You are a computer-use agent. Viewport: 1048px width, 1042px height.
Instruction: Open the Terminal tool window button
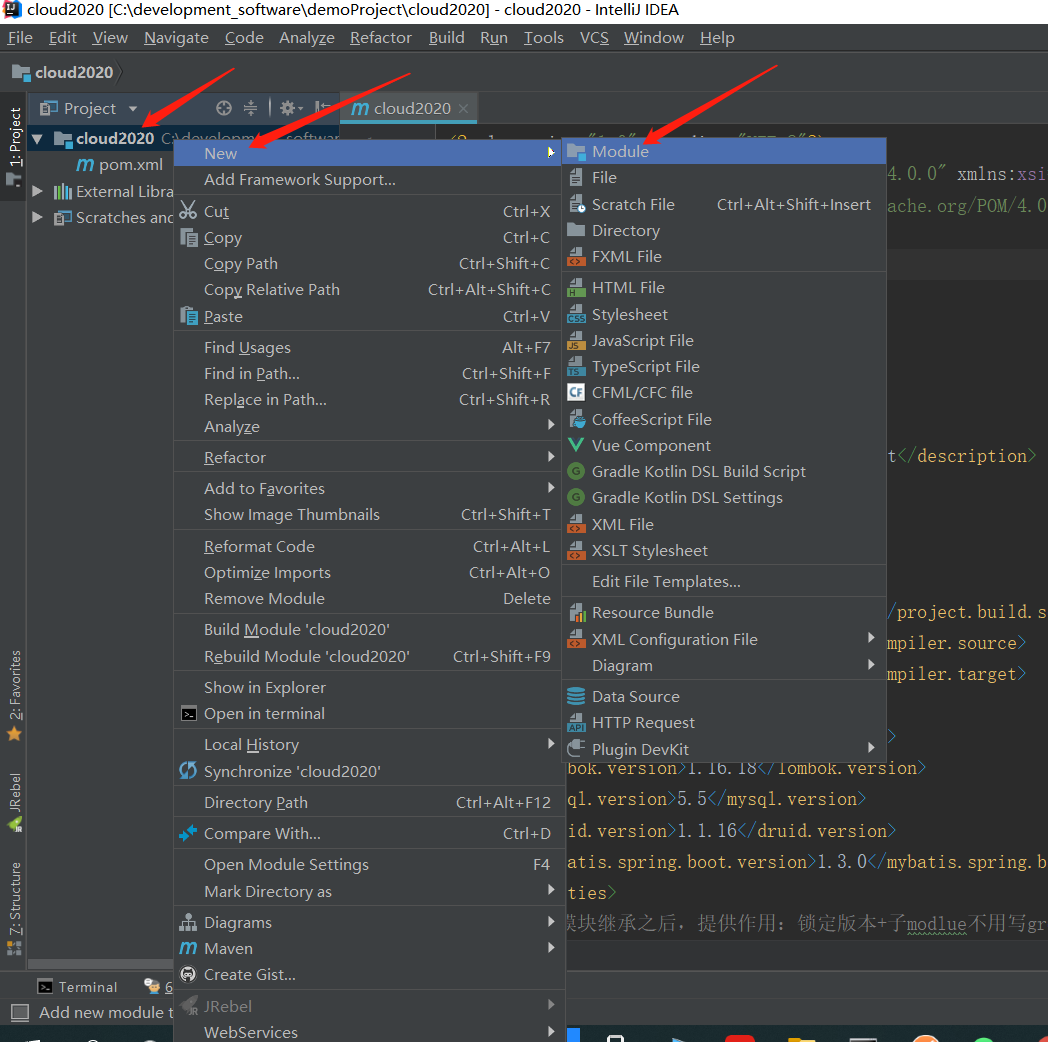78,987
